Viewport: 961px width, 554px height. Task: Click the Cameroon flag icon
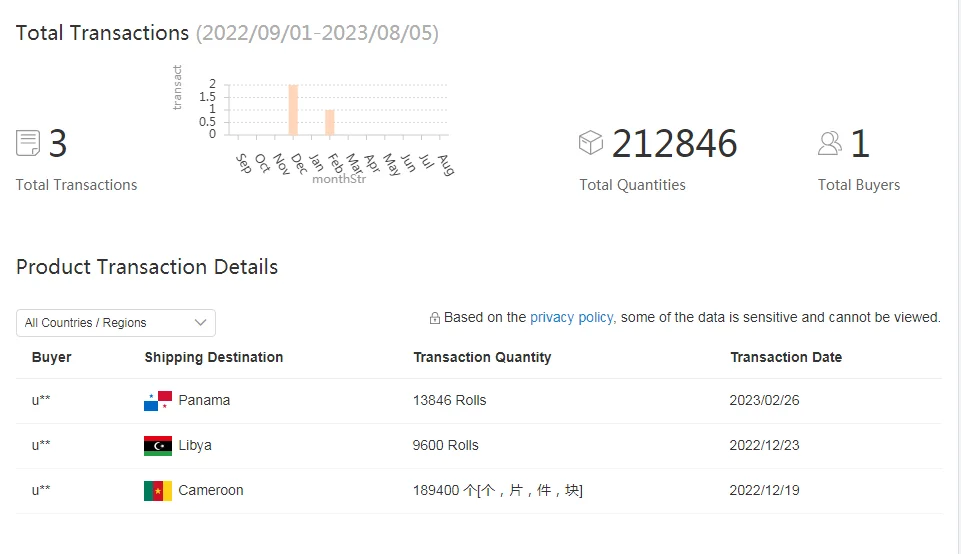pos(158,491)
